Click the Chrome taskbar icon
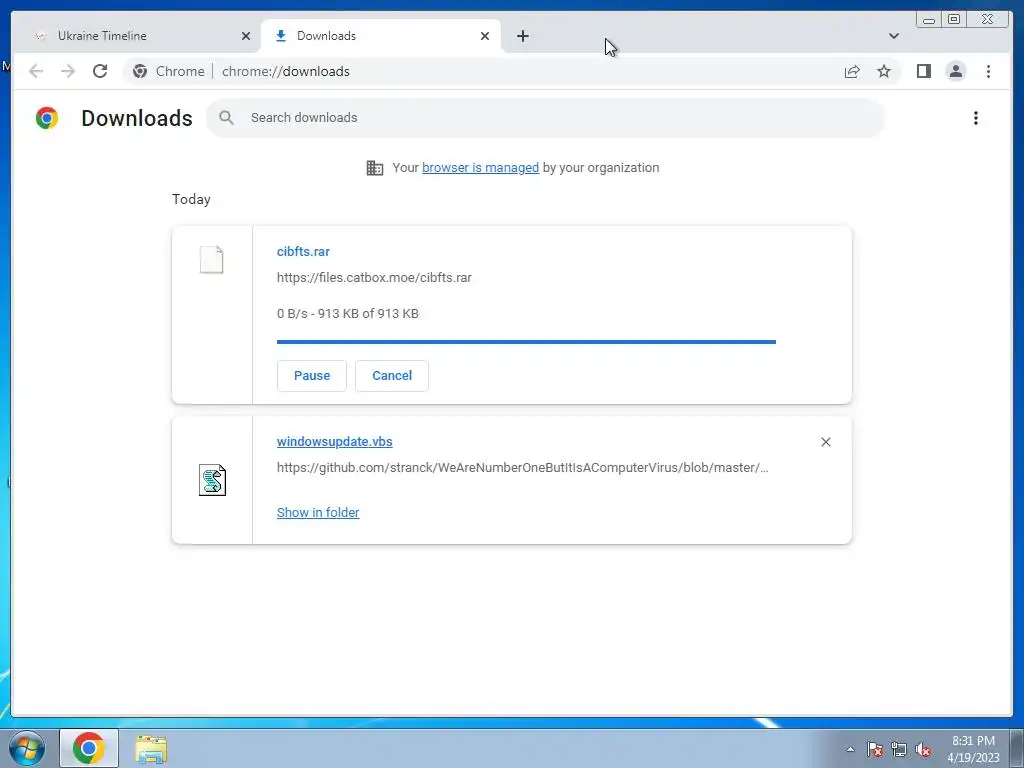 [x=89, y=748]
